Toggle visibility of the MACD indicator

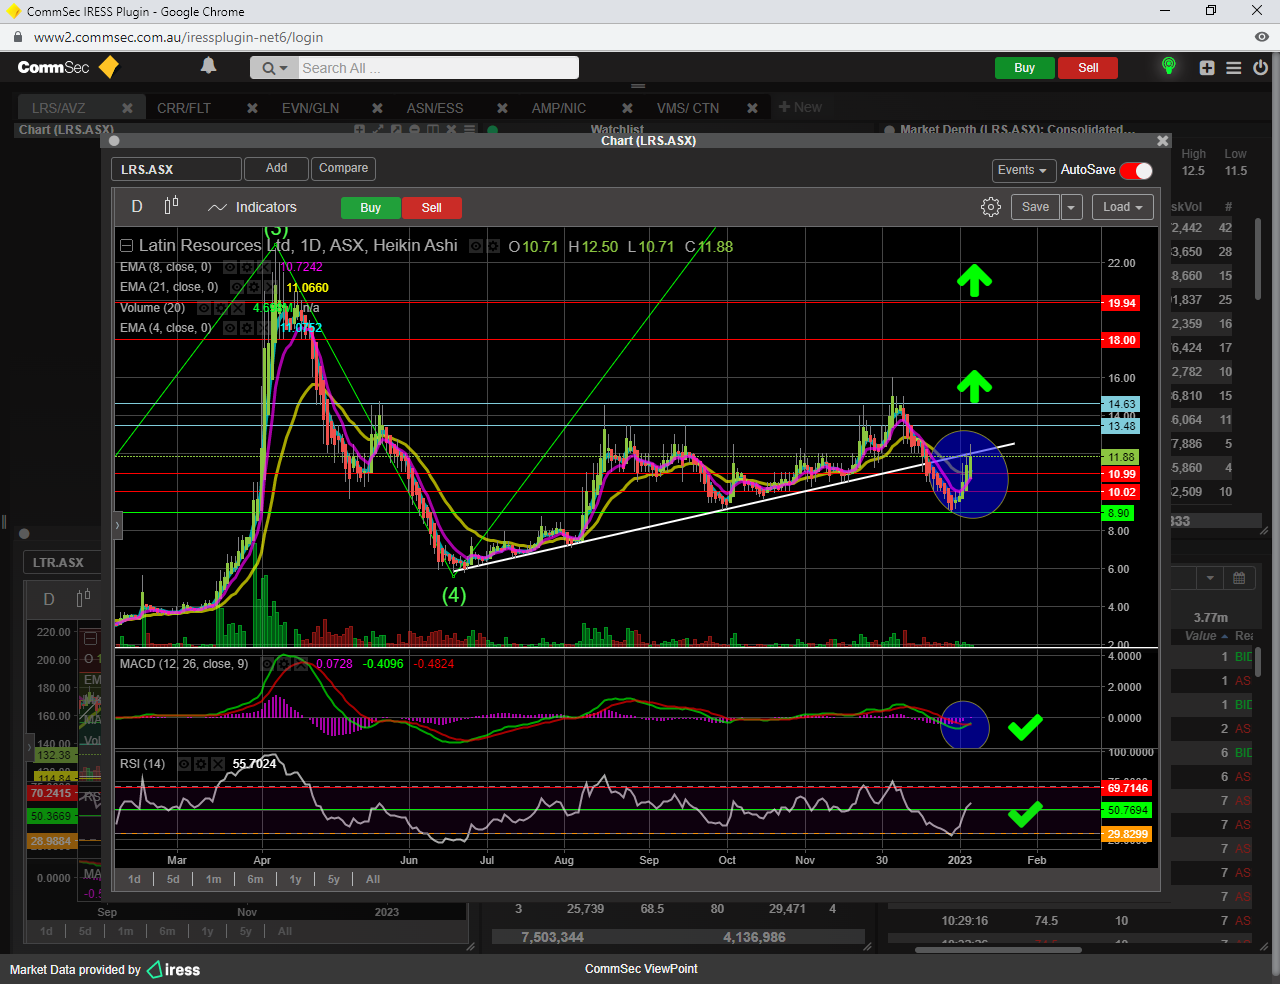pyautogui.click(x=267, y=664)
